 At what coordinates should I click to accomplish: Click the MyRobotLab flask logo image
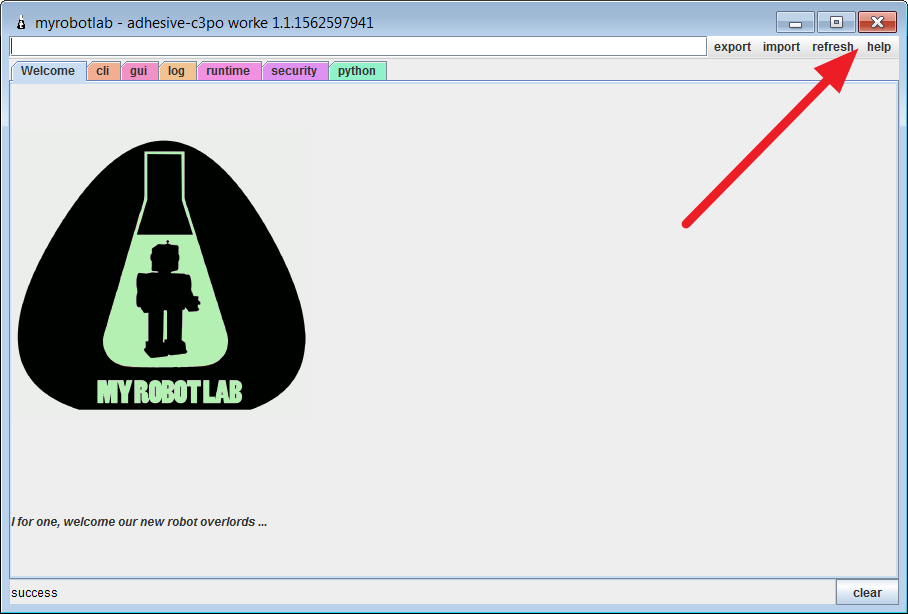point(162,275)
